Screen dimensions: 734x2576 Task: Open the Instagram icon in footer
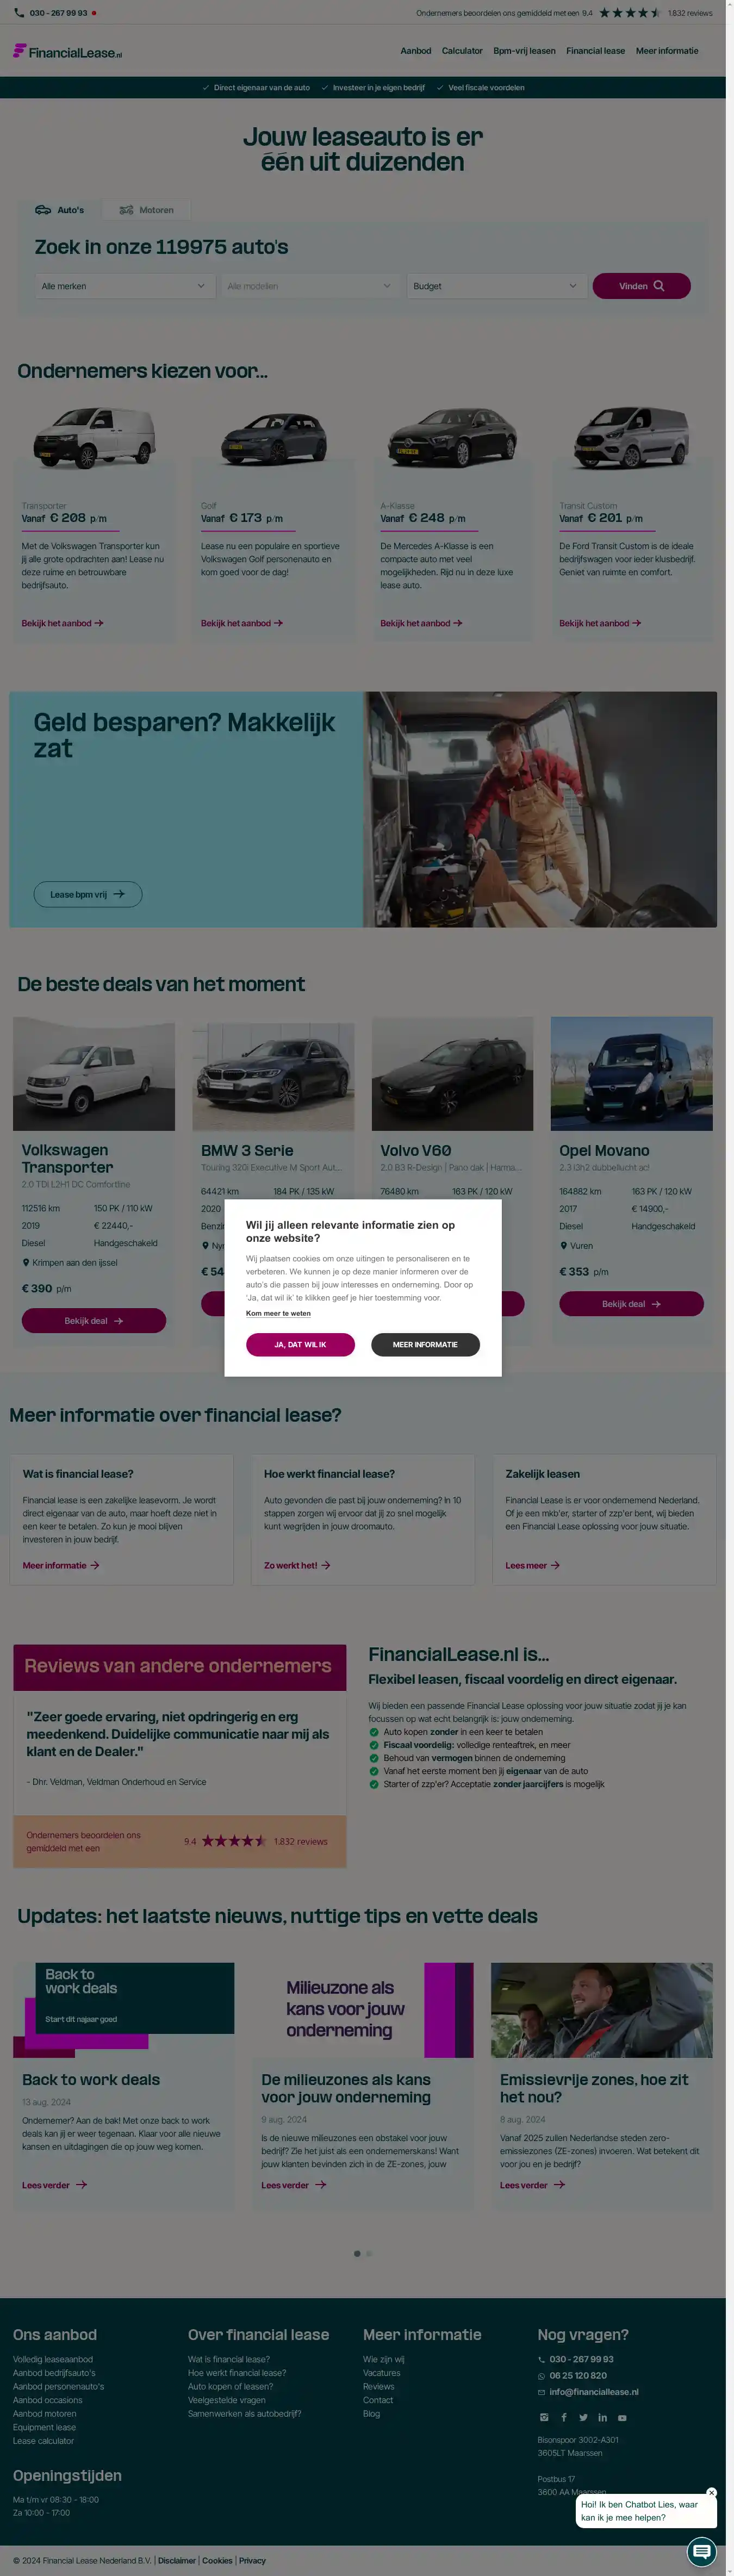click(544, 2417)
